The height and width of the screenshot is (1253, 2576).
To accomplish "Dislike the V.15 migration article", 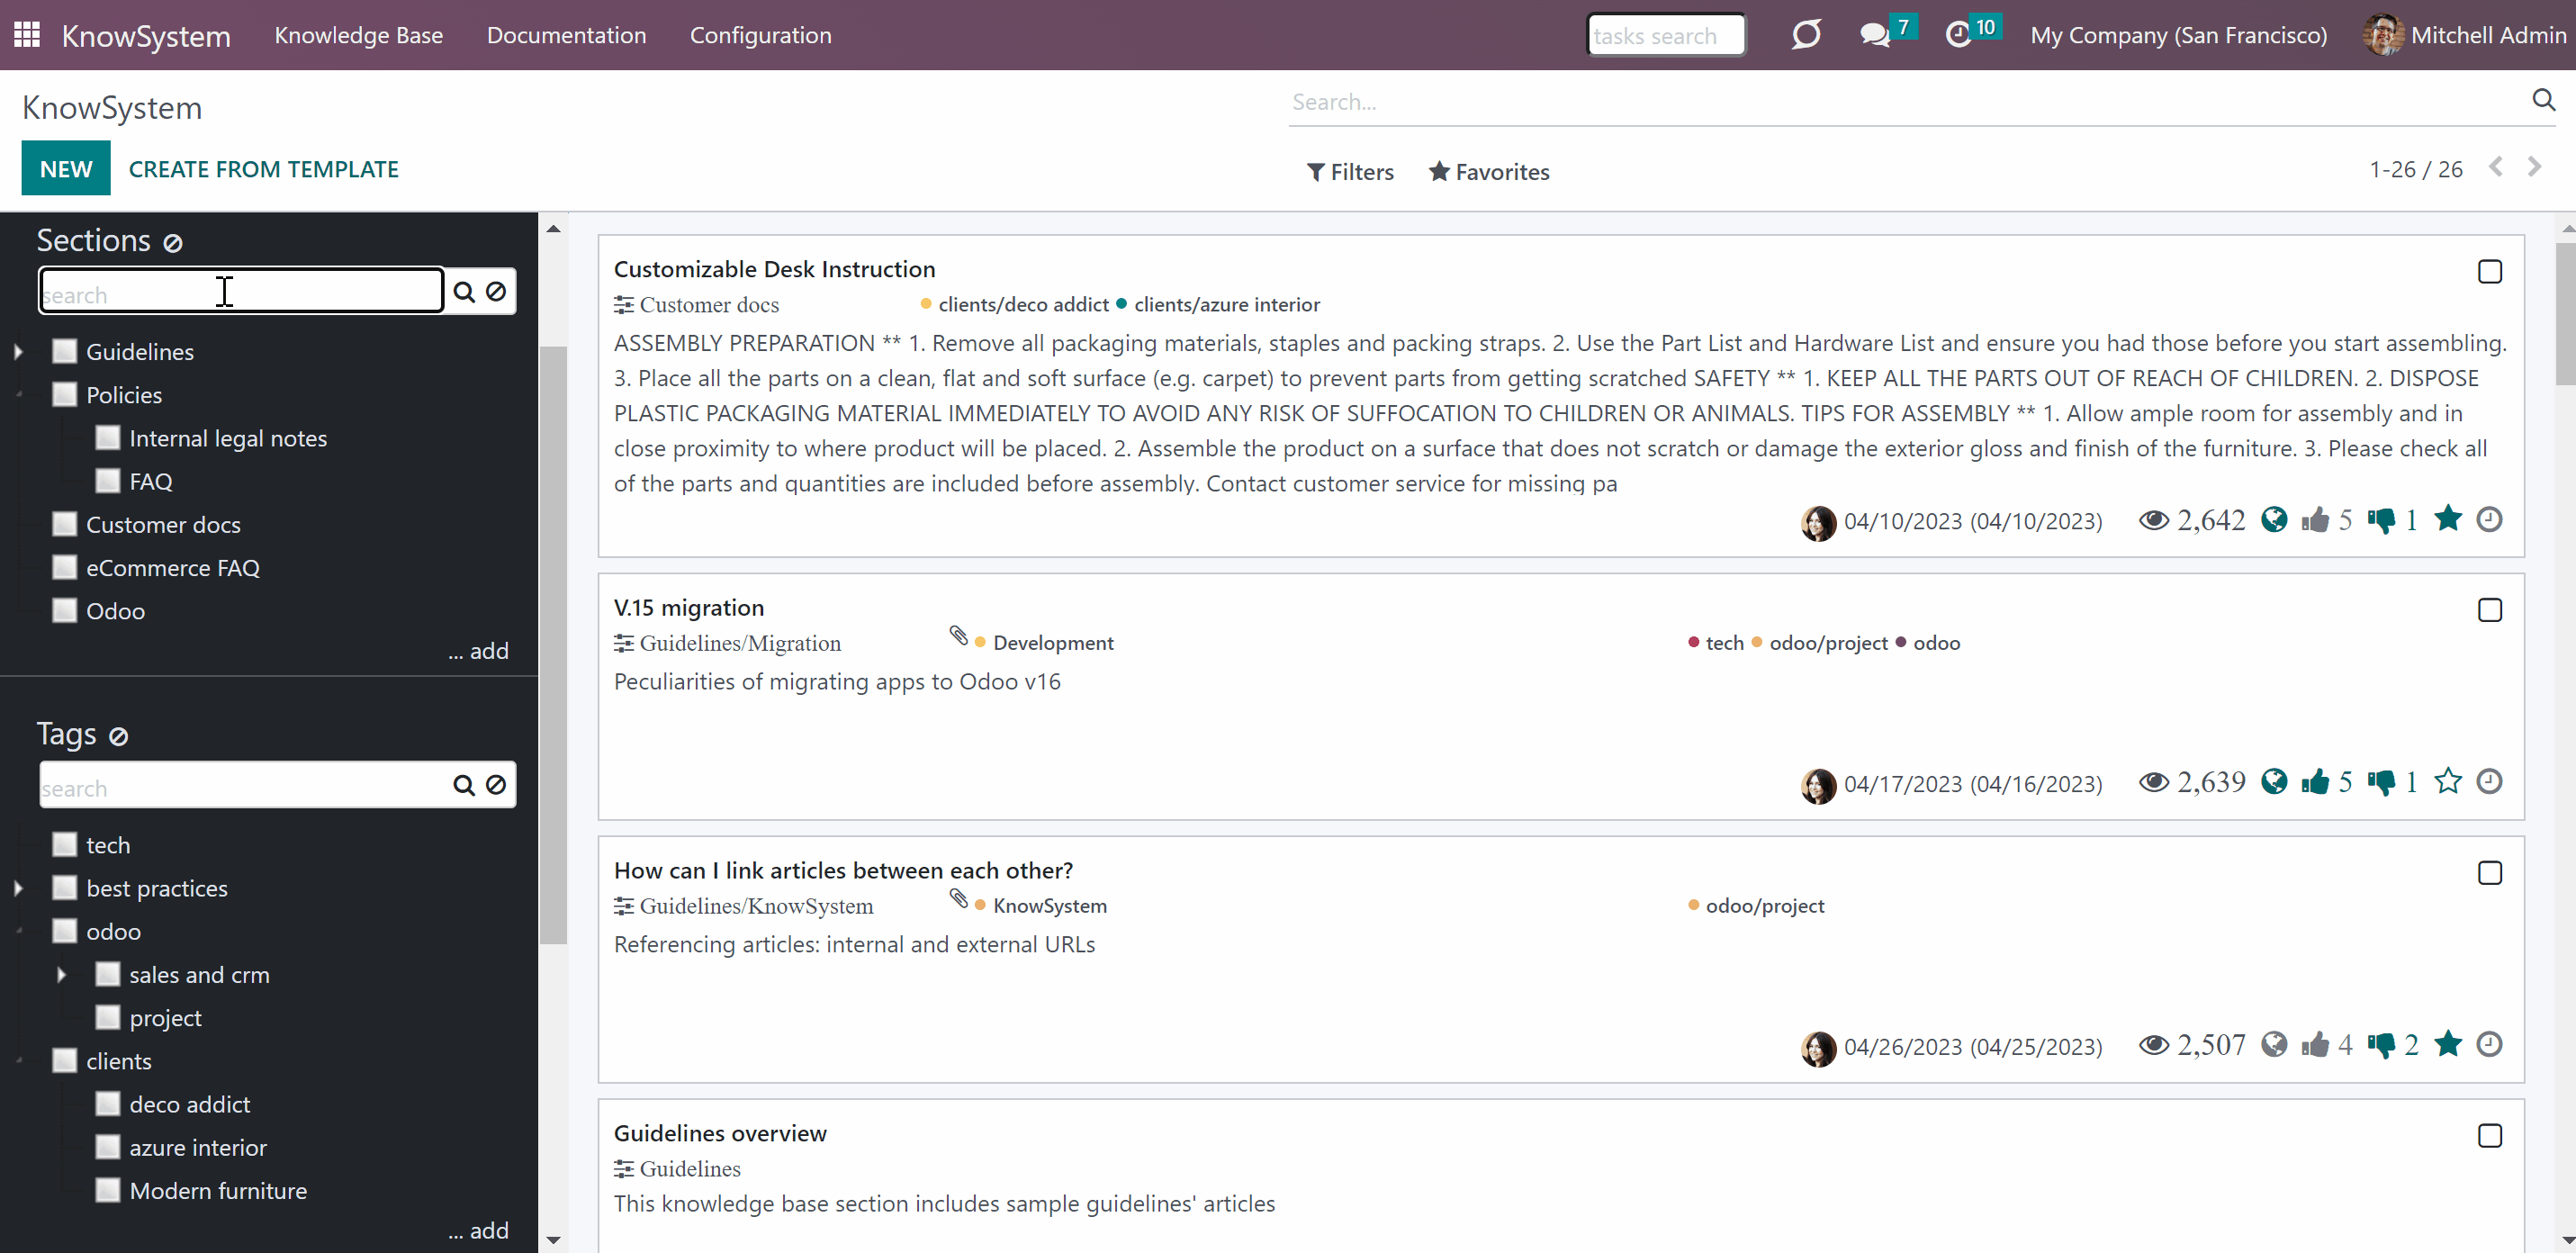I will [x=2381, y=783].
